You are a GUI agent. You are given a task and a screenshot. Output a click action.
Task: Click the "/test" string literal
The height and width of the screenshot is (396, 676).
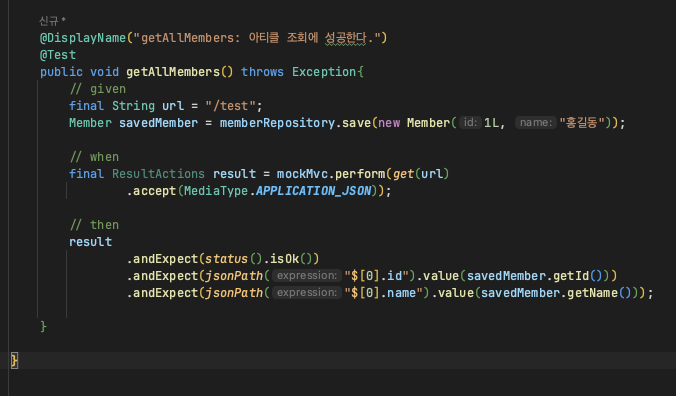coord(230,106)
